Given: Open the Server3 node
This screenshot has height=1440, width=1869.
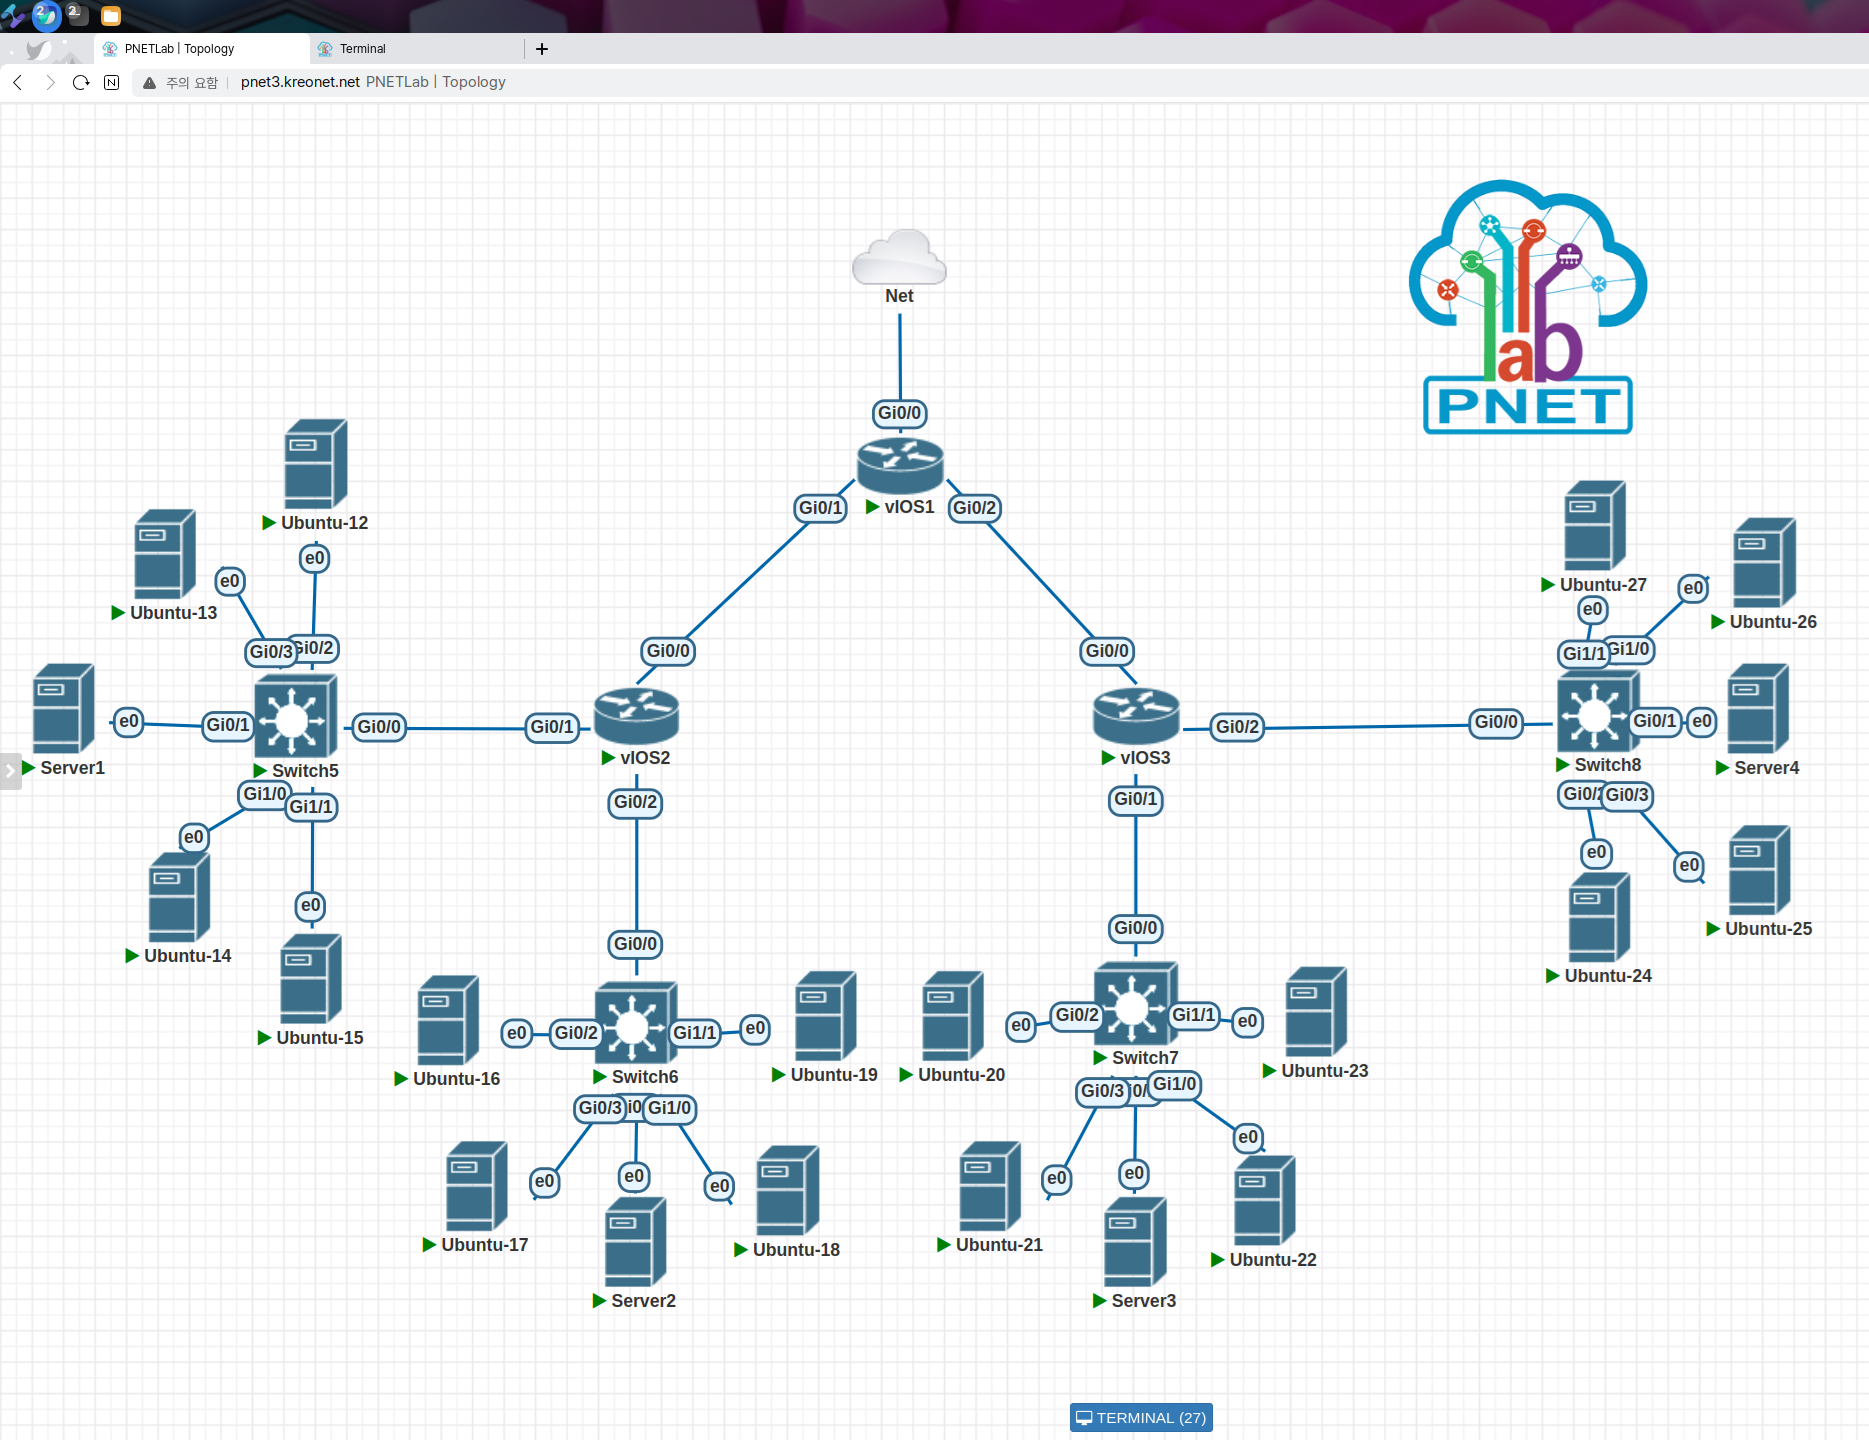Looking at the screenshot, I should (1134, 1241).
